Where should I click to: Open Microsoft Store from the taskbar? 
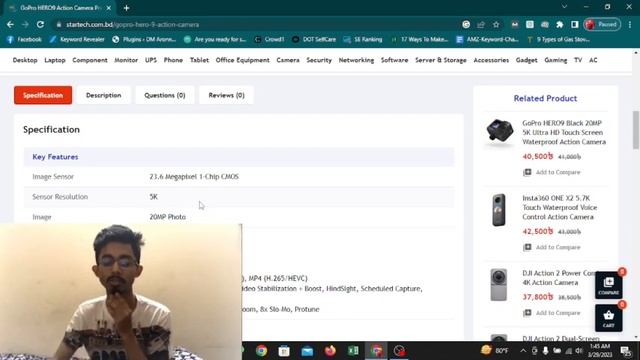click(284, 351)
